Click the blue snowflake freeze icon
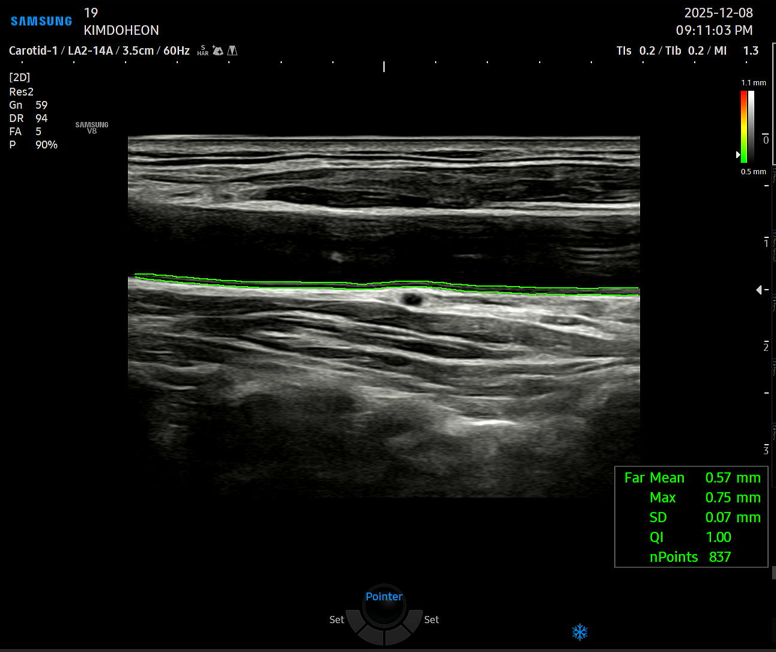Image resolution: width=776 pixels, height=652 pixels. click(580, 632)
